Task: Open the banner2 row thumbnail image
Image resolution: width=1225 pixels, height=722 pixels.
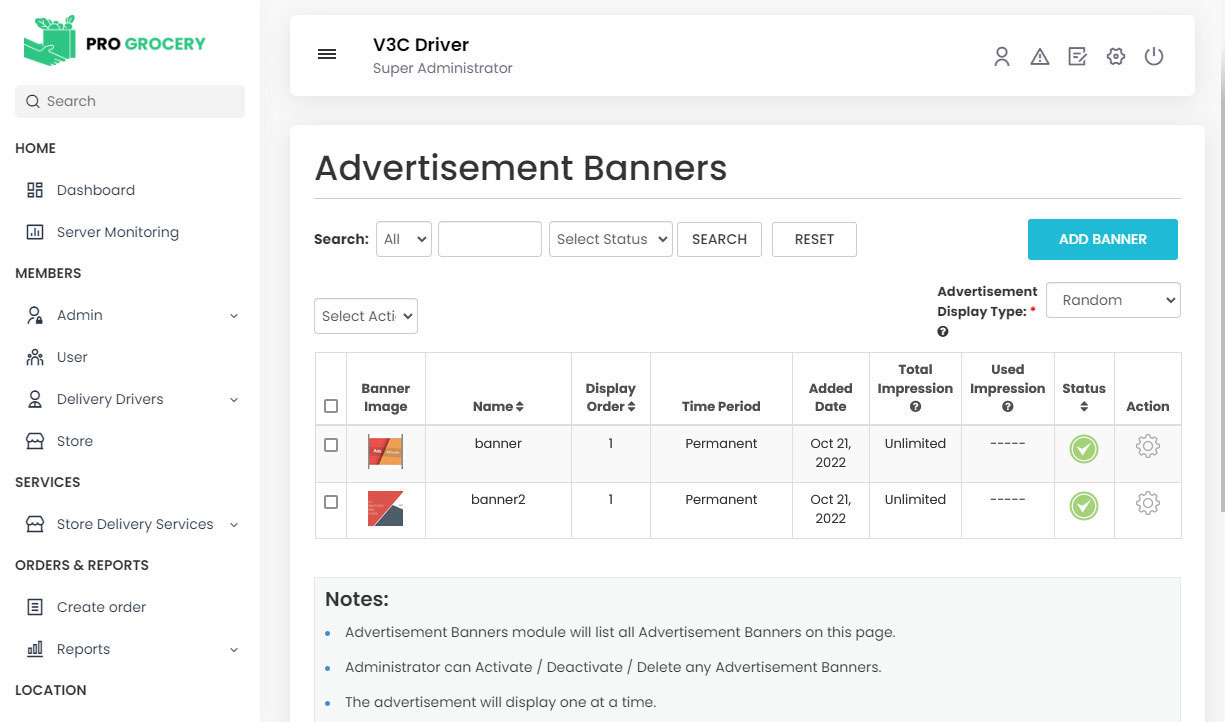Action: click(385, 508)
